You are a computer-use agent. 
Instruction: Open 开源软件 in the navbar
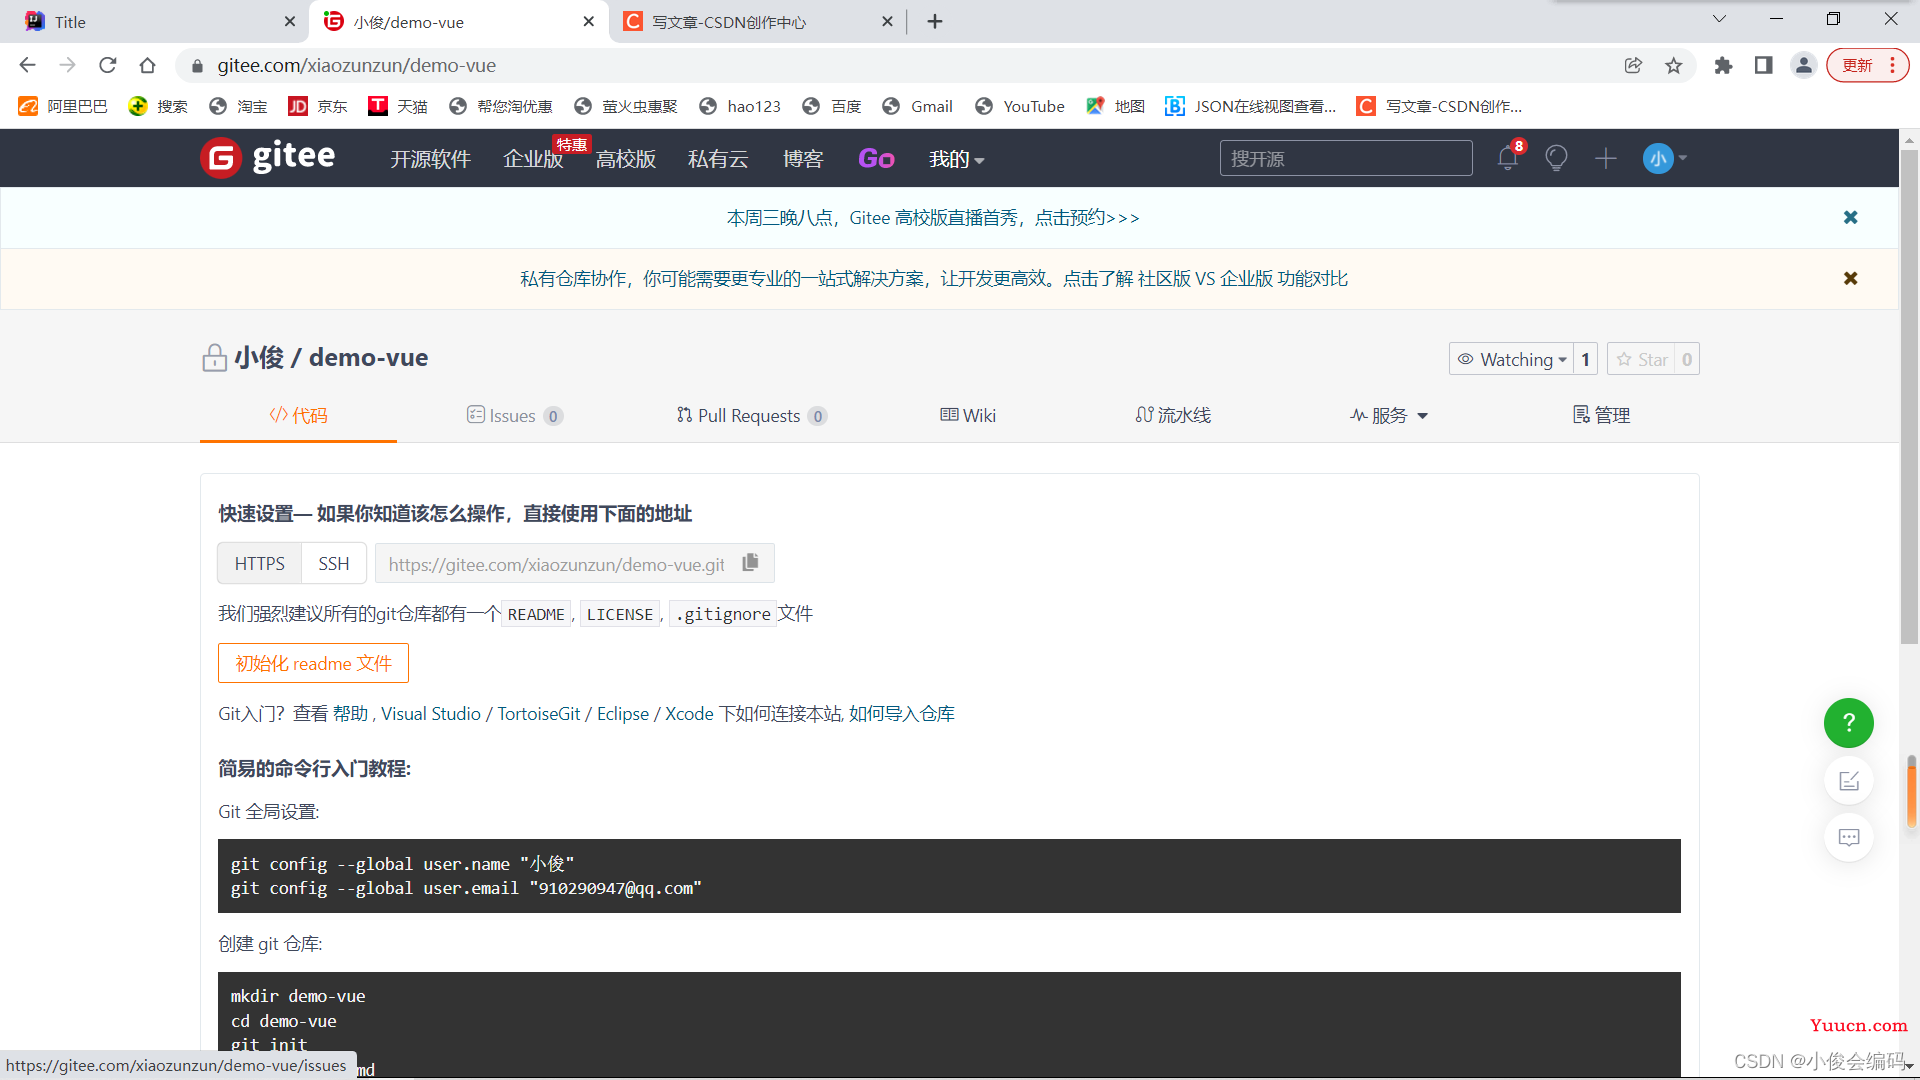[430, 159]
